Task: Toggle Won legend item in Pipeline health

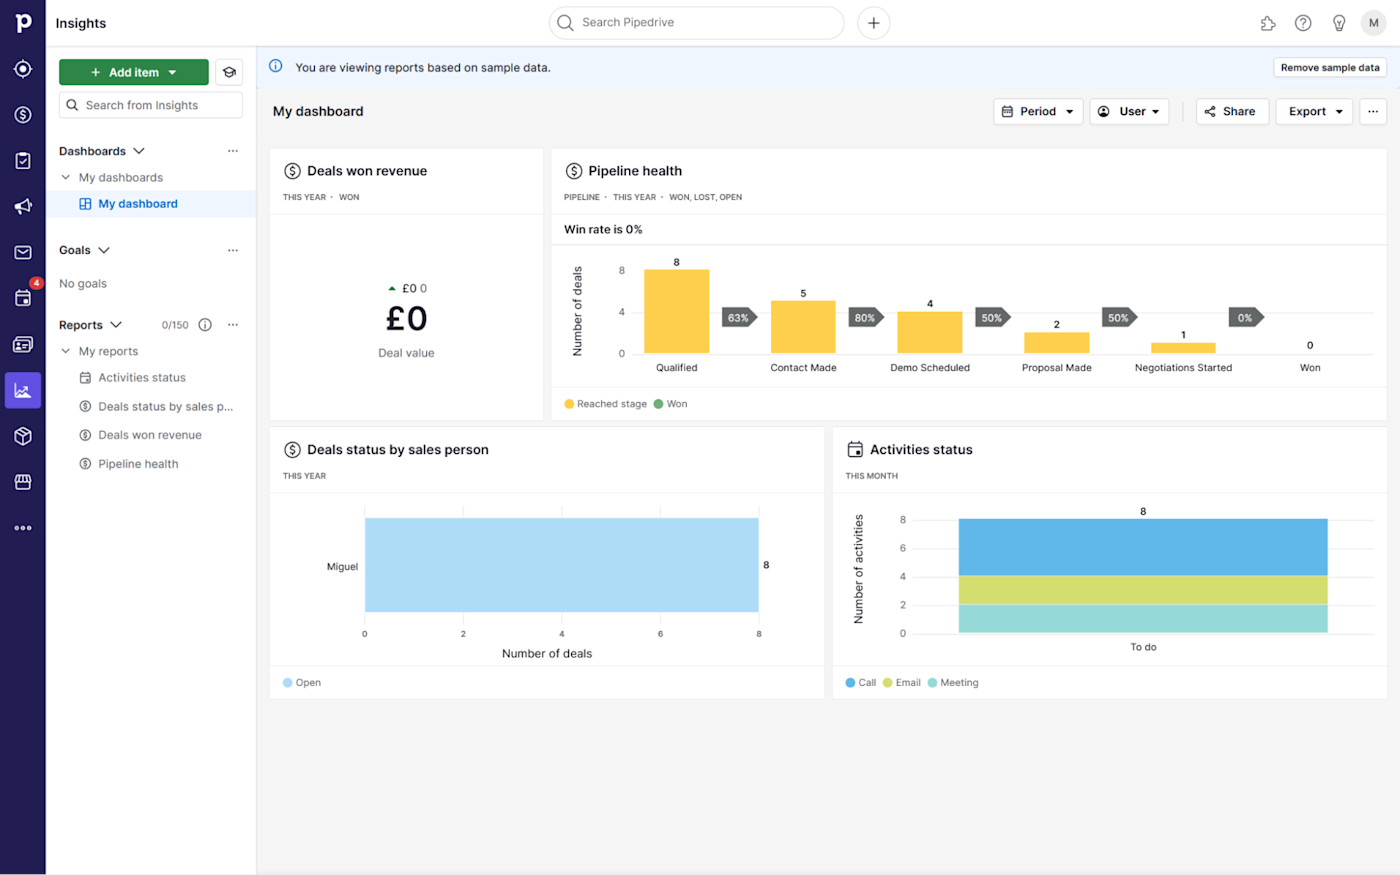Action: [x=671, y=404]
